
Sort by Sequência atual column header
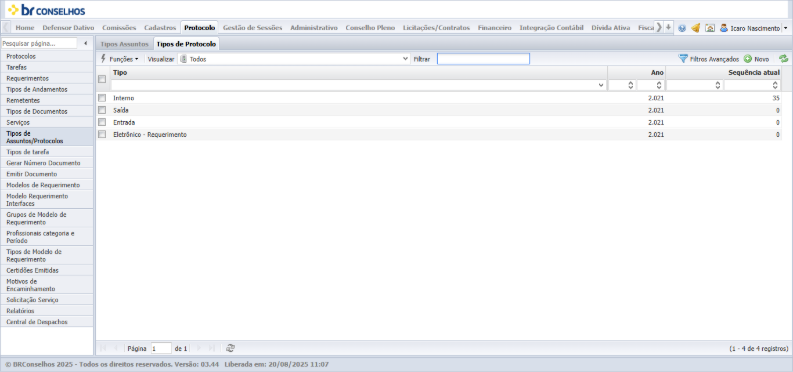[723, 73]
